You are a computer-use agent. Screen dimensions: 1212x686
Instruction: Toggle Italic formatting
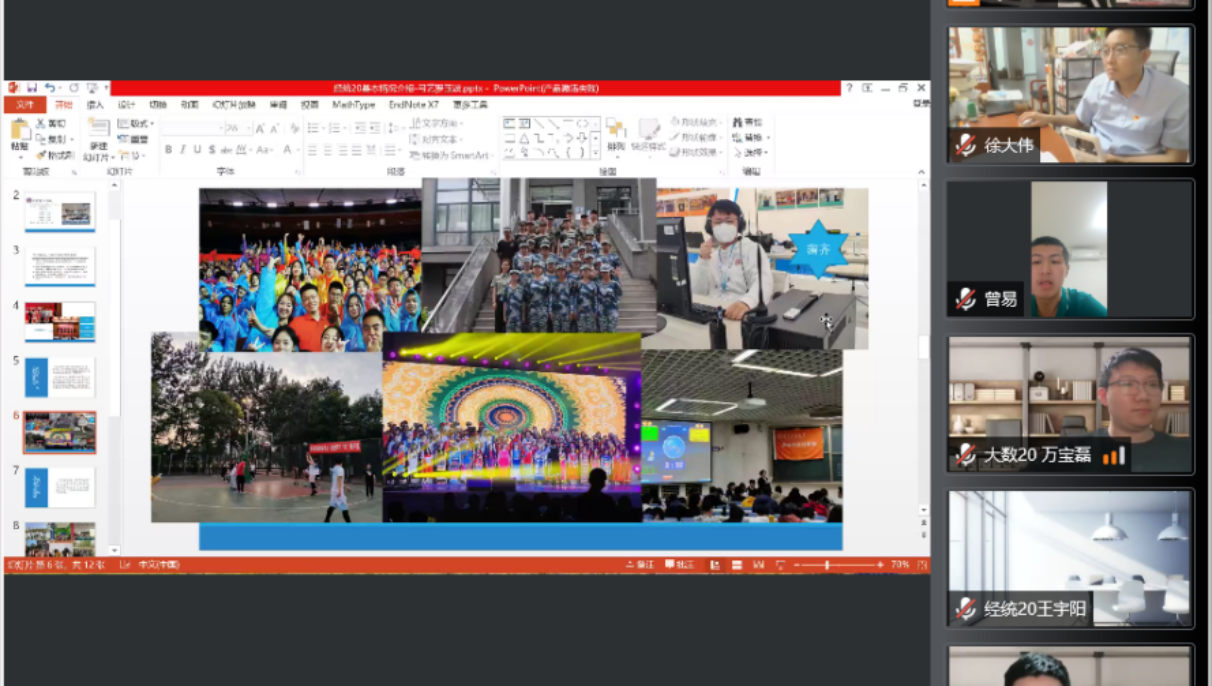coord(182,150)
